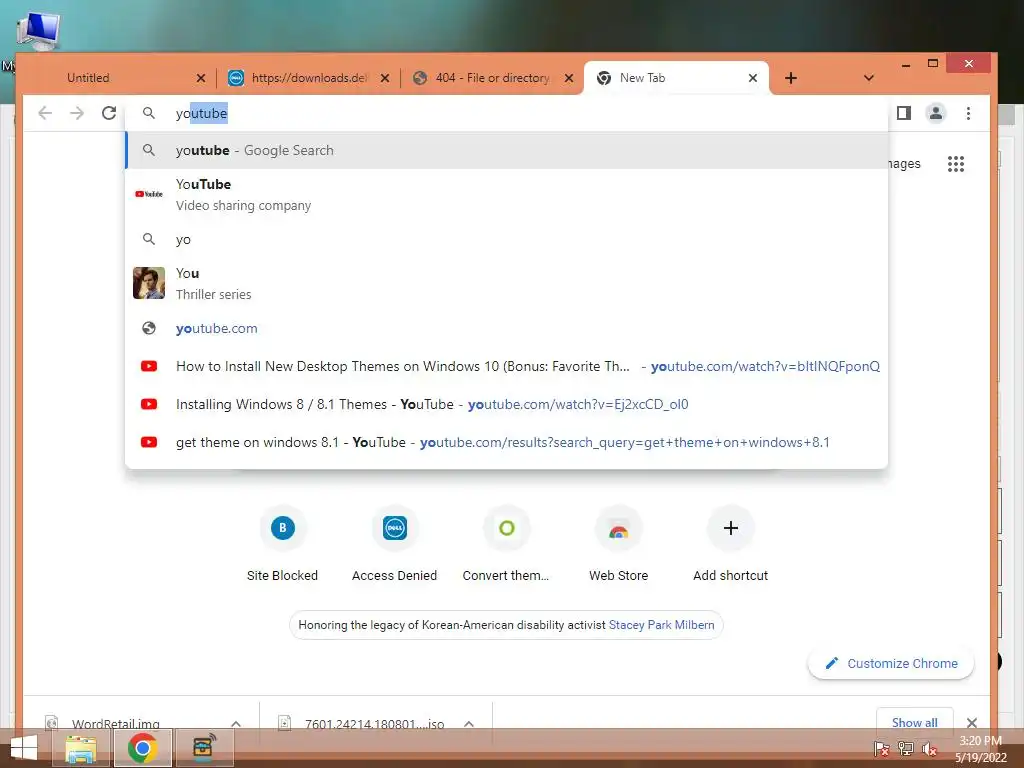Open a new tab with the plus button
This screenshot has width=1024, height=768.
tap(791, 78)
